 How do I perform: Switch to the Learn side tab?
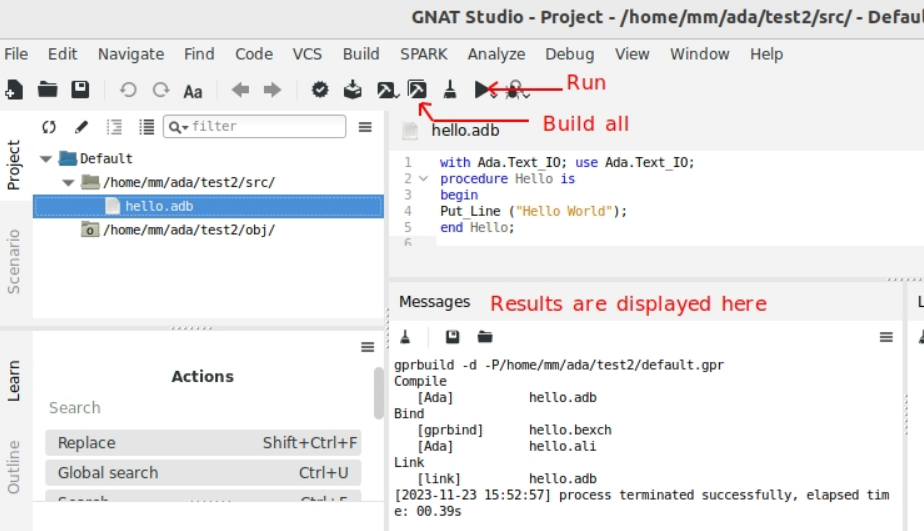(x=14, y=381)
